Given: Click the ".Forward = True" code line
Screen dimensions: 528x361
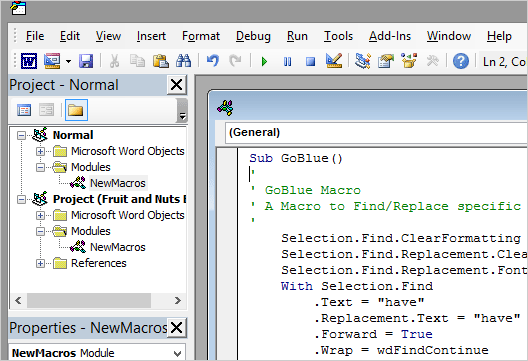Looking at the screenshot, I should point(373,334).
